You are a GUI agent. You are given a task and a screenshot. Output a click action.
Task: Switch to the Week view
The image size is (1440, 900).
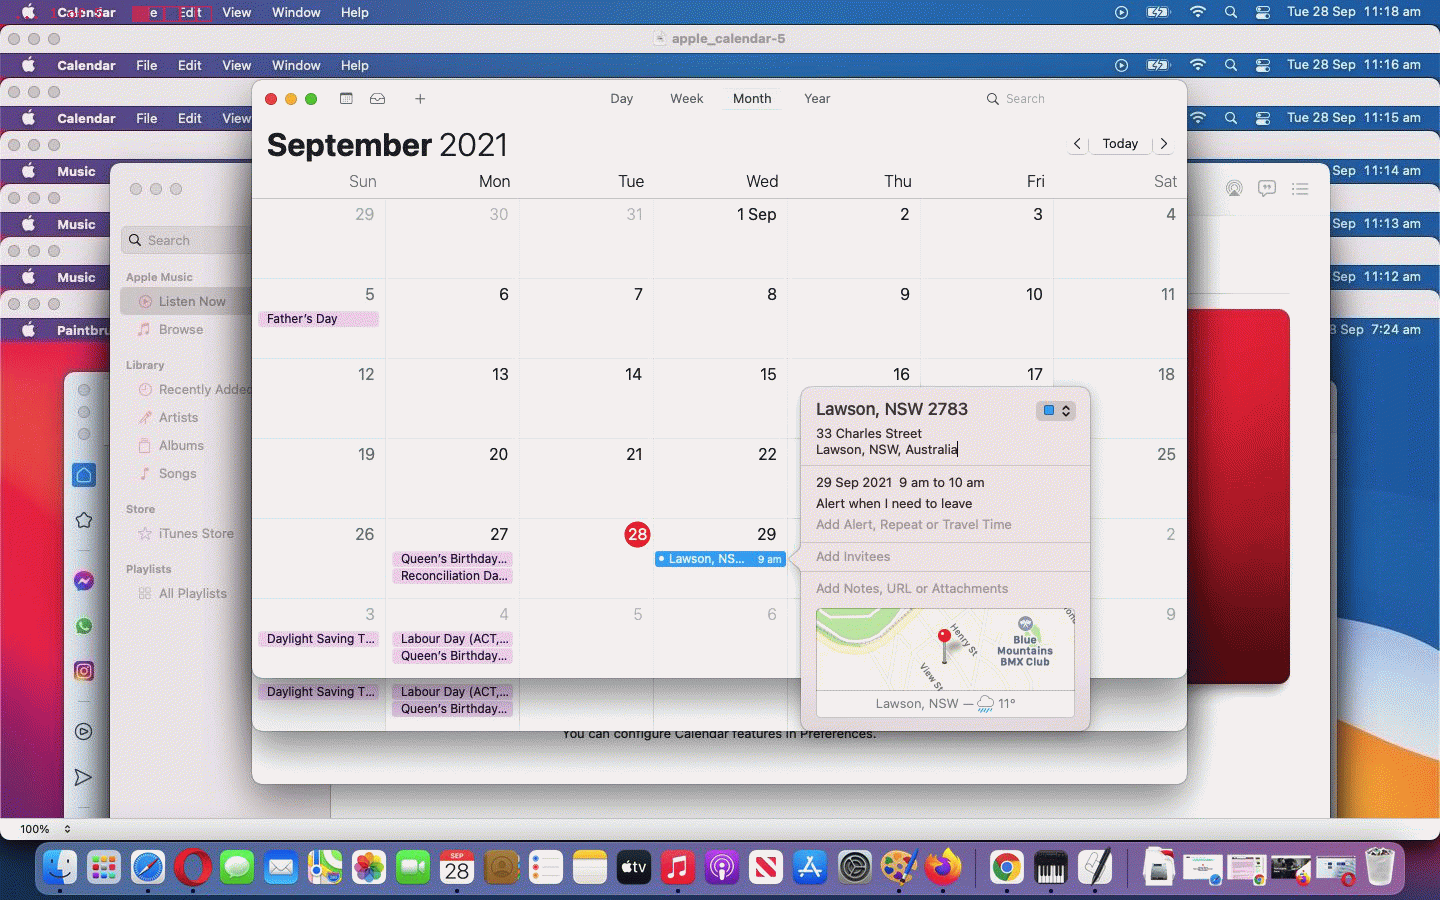coord(686,99)
